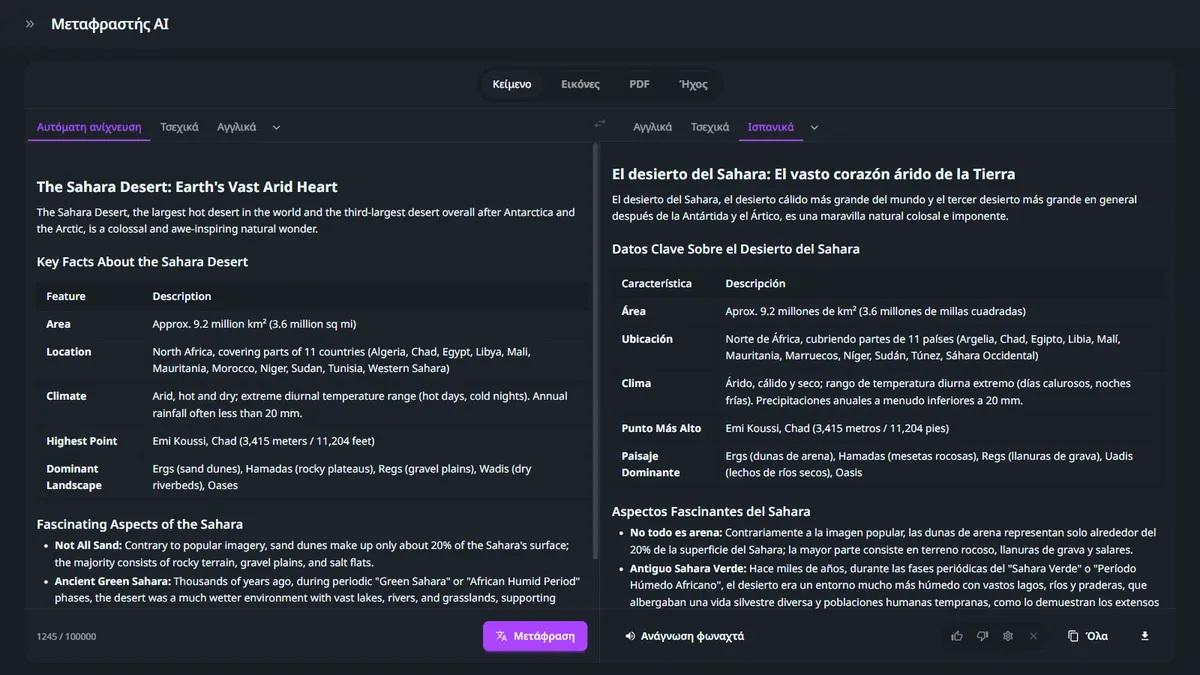Swap source and target languages

pos(600,124)
